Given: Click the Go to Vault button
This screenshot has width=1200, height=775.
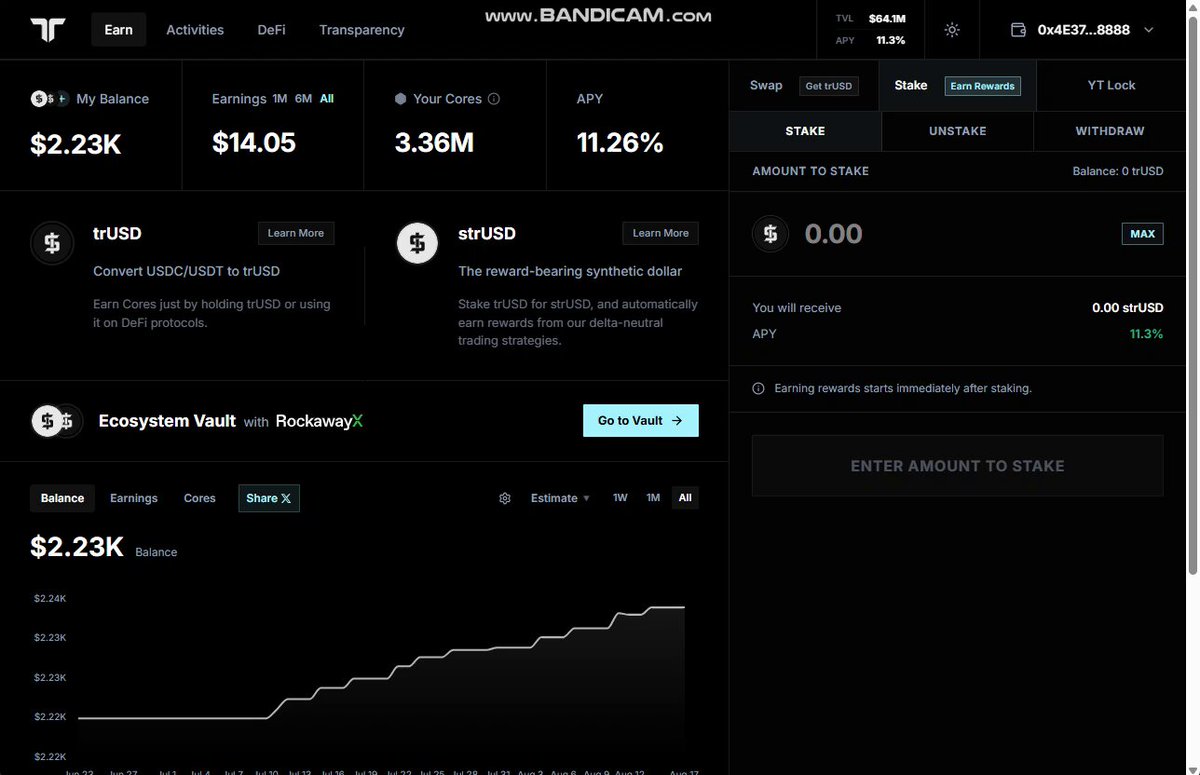Looking at the screenshot, I should [x=641, y=421].
